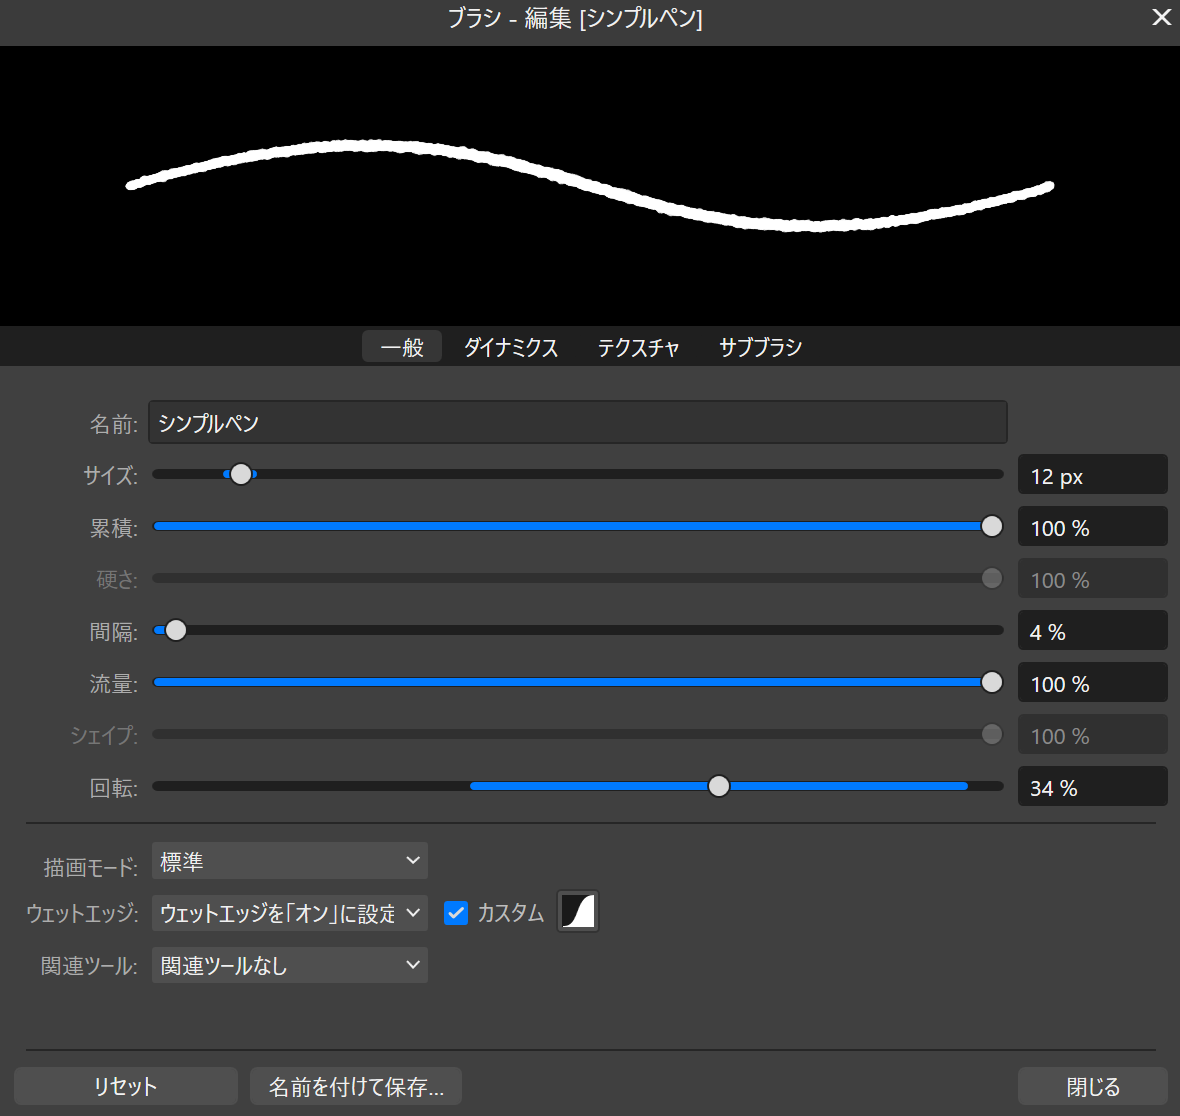Click the リセット button
Screen dimensions: 1180x1116
click(x=125, y=1086)
